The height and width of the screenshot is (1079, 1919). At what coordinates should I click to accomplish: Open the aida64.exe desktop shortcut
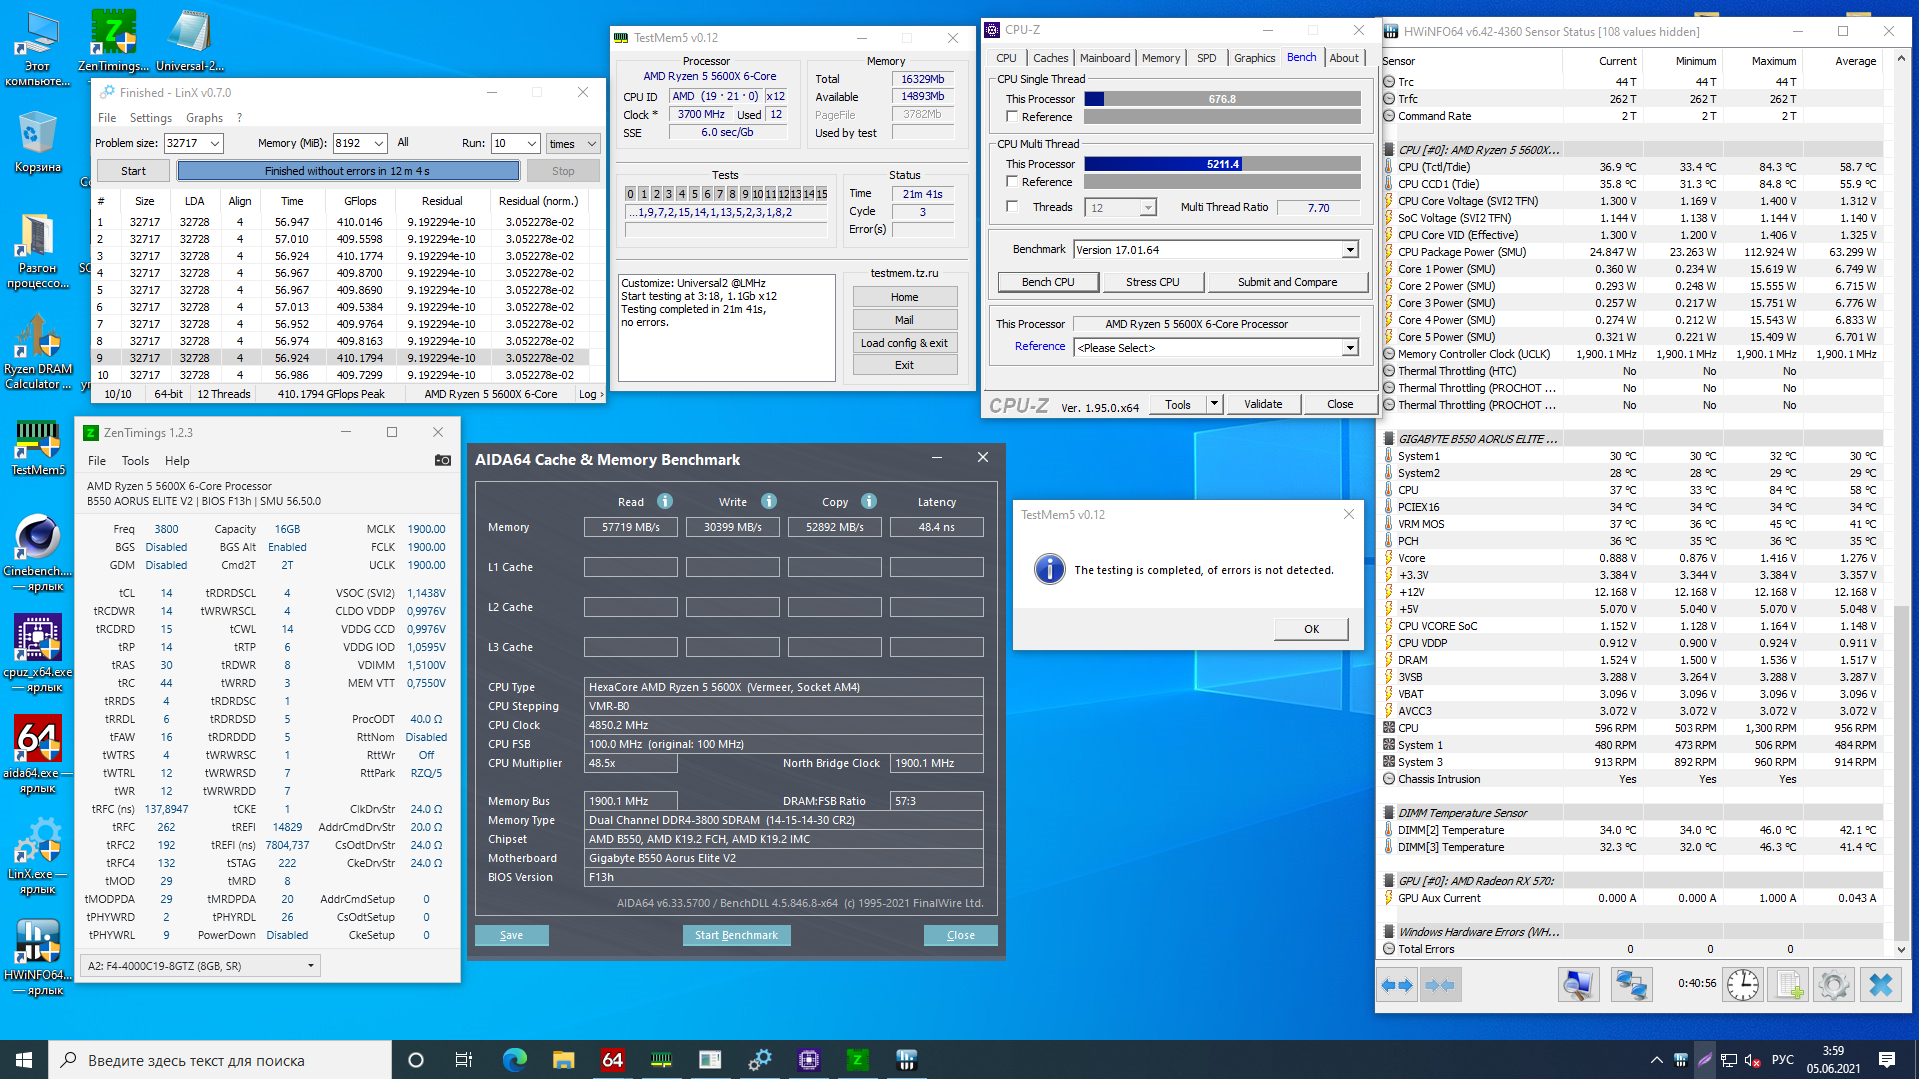click(38, 755)
